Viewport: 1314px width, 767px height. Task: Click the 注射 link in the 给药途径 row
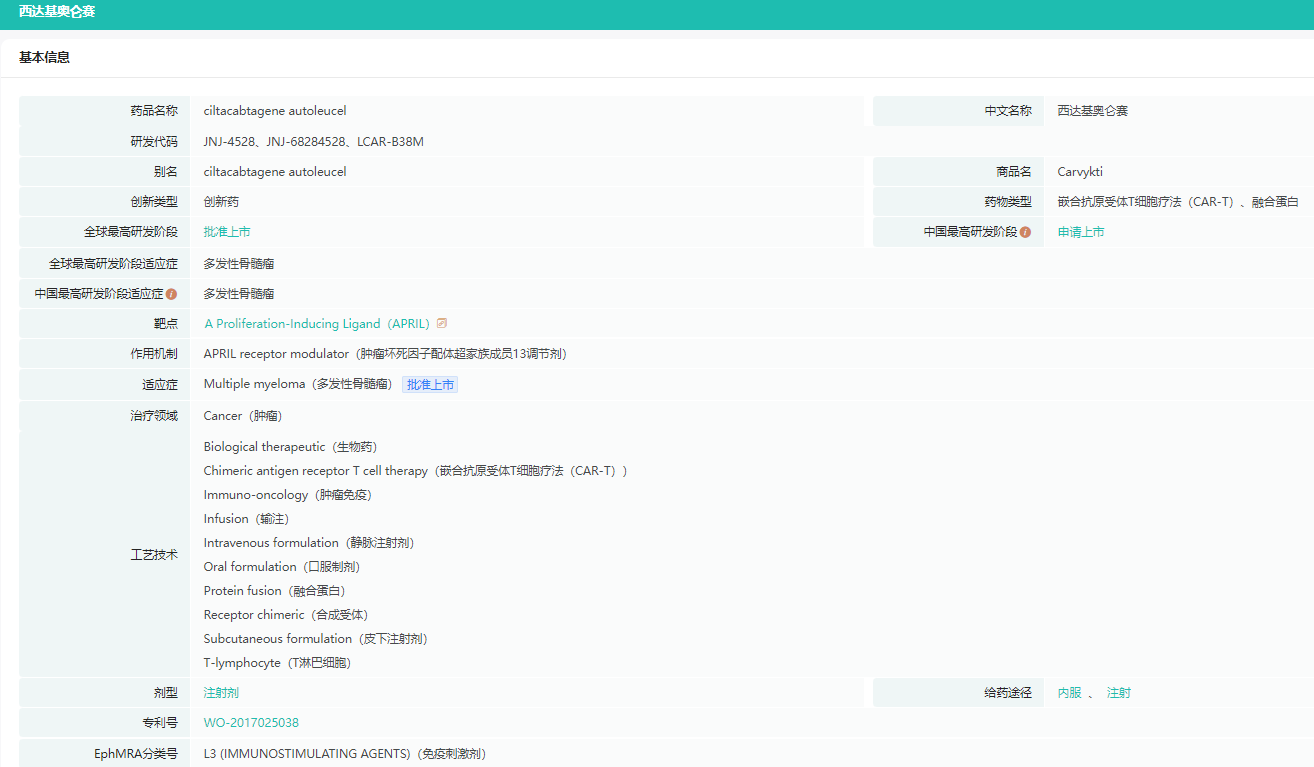coord(1119,692)
